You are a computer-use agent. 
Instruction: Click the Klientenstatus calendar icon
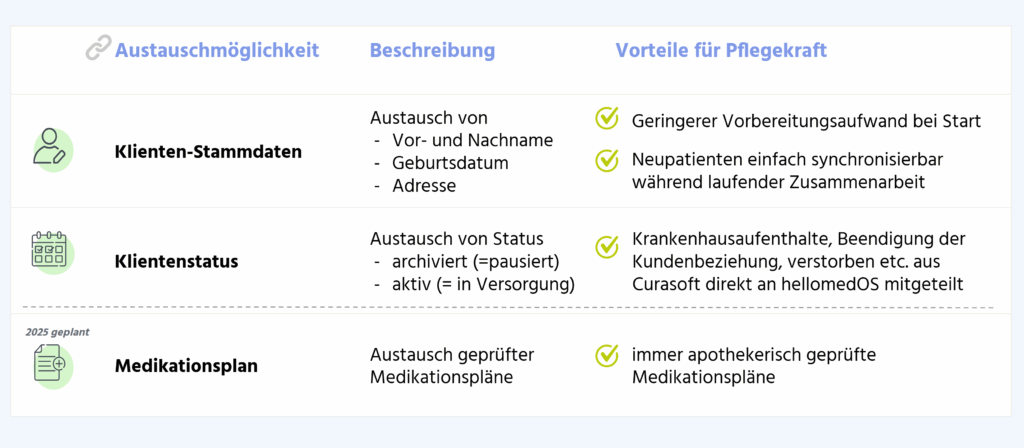pos(49,250)
